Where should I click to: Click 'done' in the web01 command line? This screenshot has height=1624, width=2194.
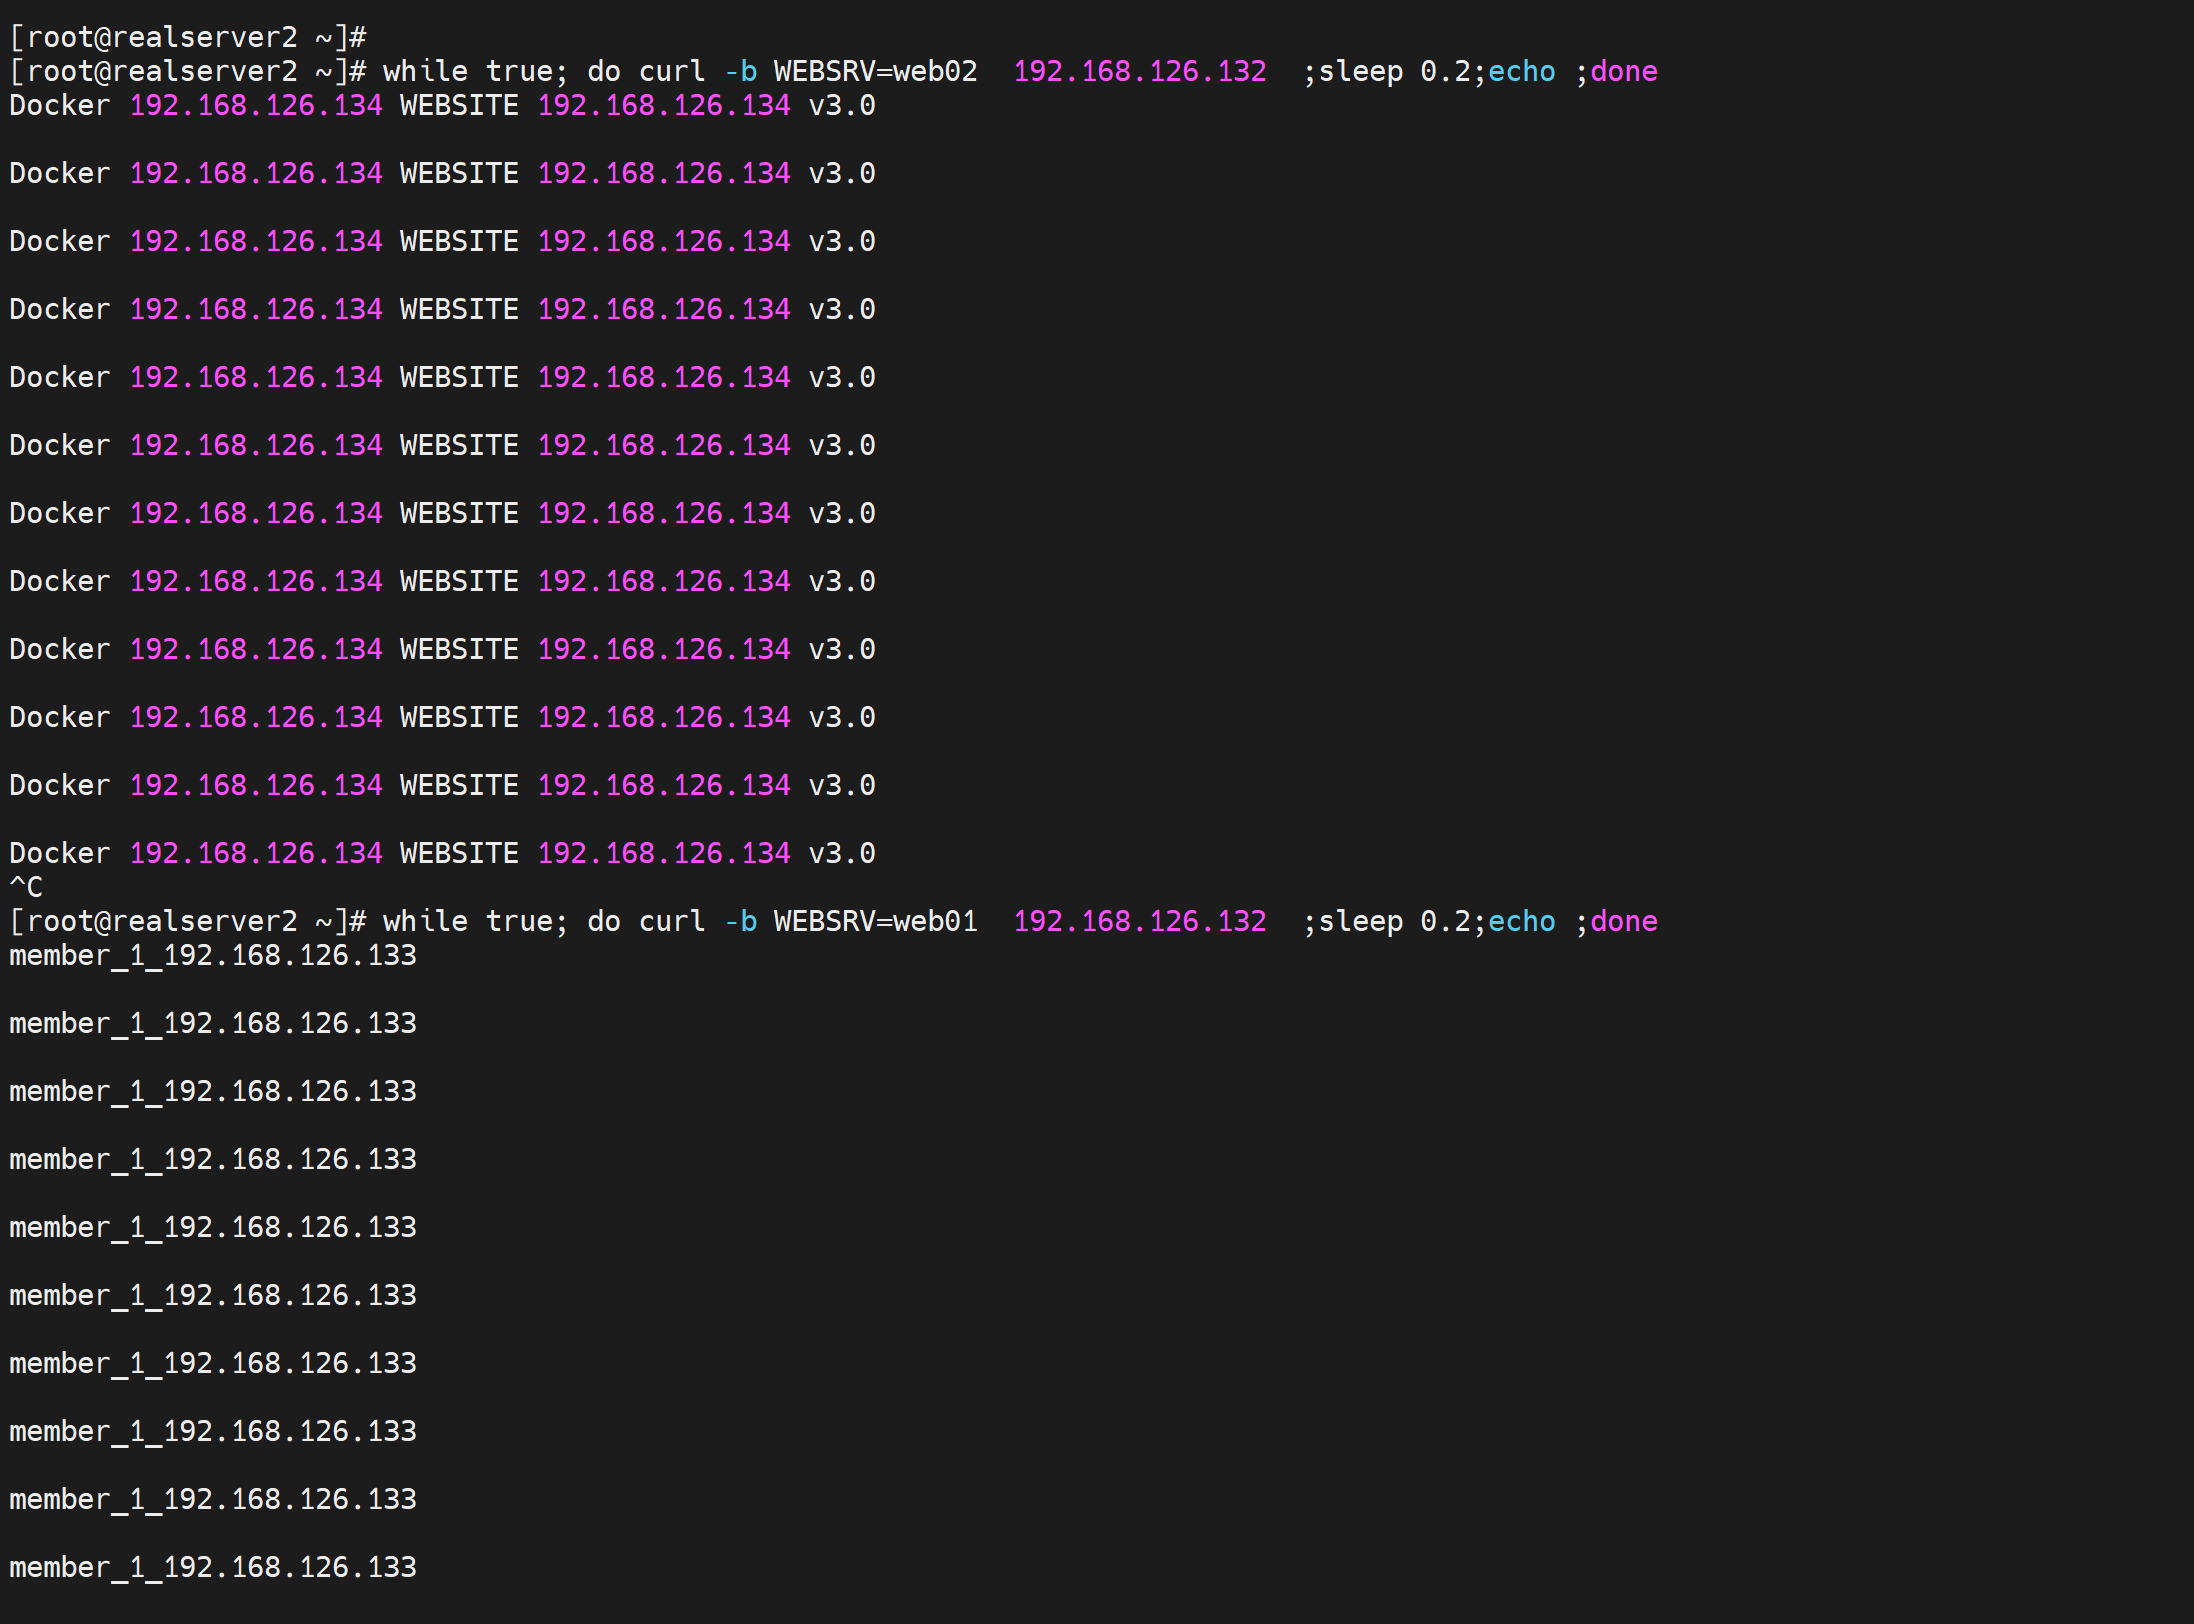pos(1623,921)
